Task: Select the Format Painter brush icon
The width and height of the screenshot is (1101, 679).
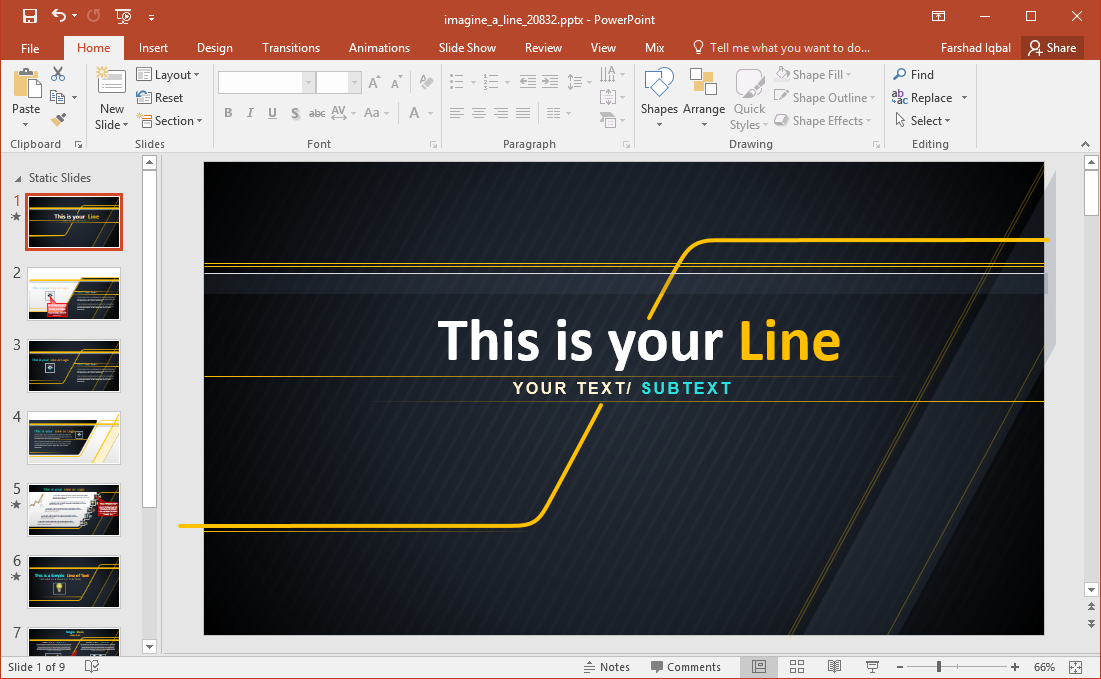Action: coord(59,121)
